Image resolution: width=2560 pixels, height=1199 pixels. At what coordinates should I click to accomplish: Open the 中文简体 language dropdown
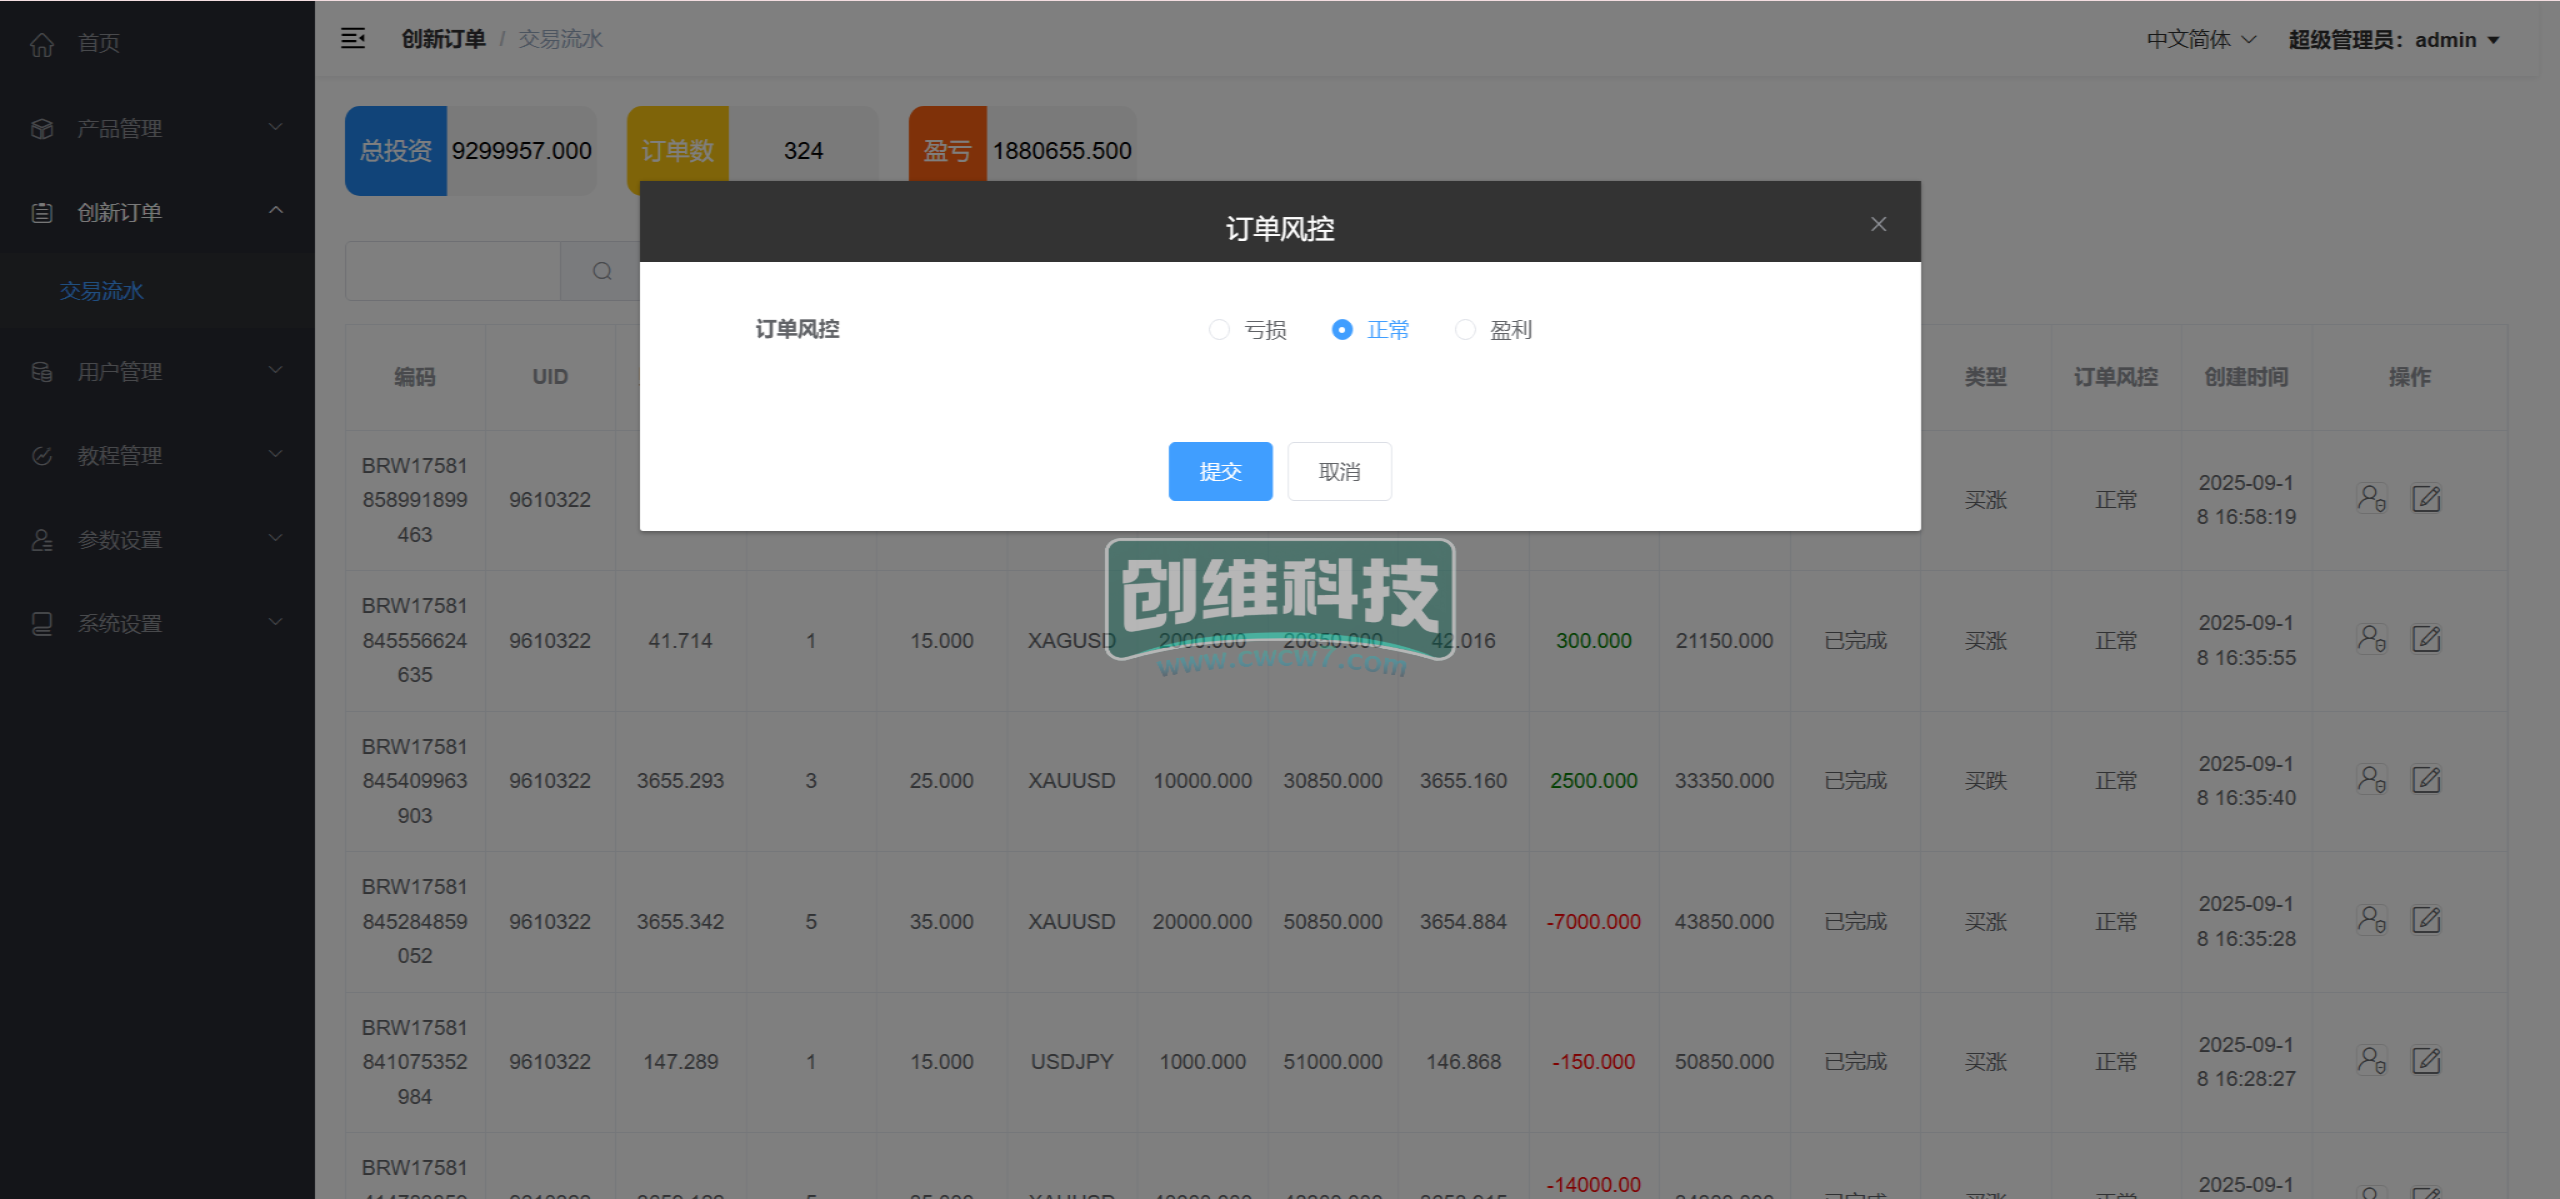coord(2201,40)
